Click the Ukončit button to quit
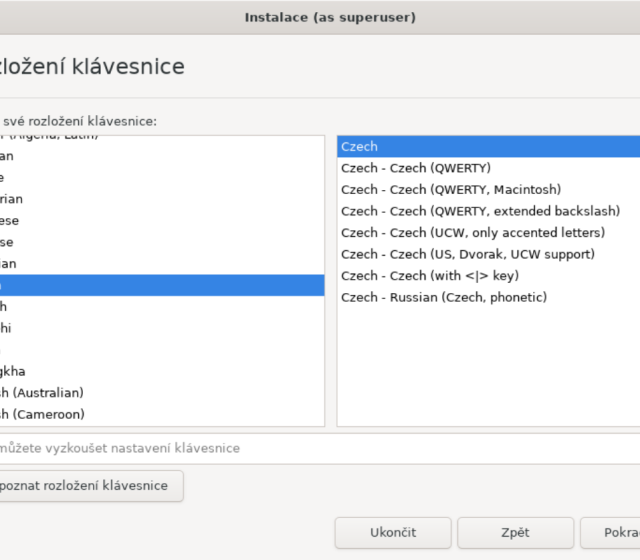This screenshot has height=560, width=640. pyautogui.click(x=393, y=533)
